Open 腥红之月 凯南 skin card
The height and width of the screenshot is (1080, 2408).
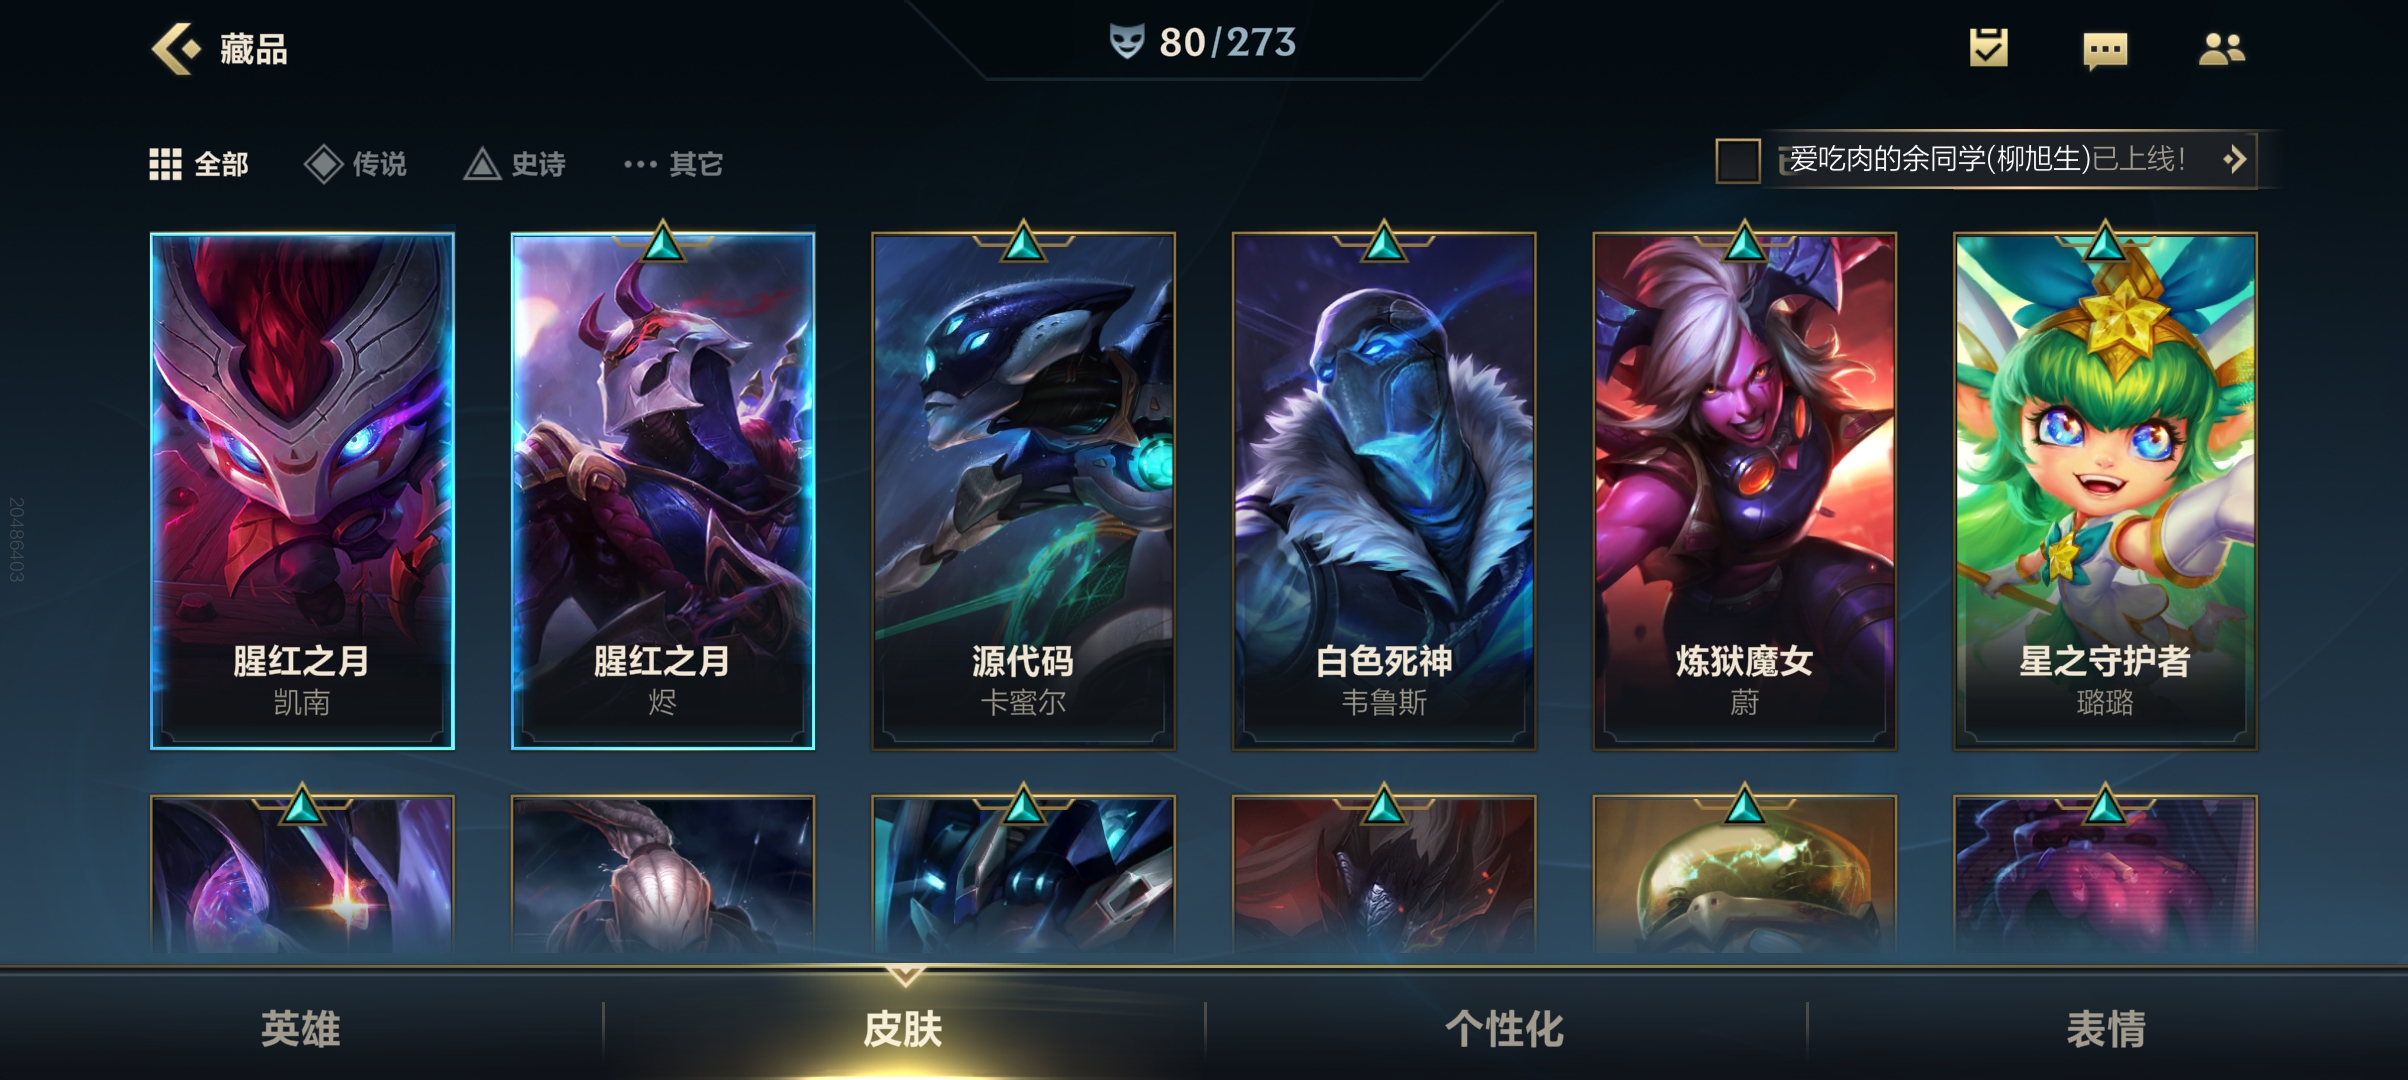tap(302, 491)
